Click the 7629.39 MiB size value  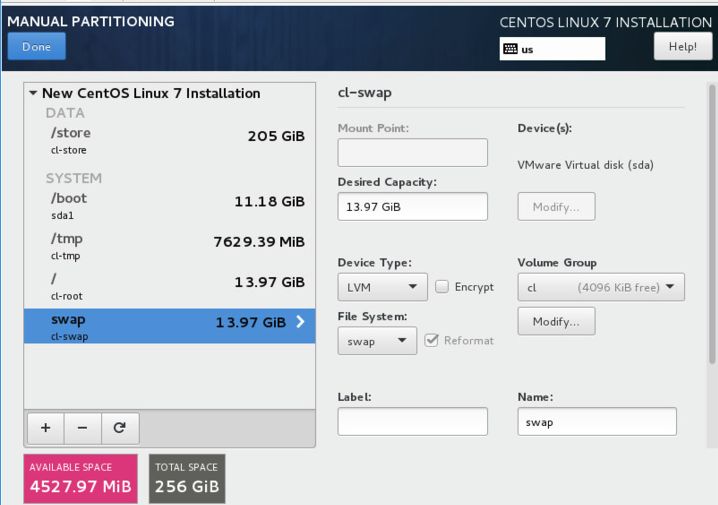[x=259, y=242]
